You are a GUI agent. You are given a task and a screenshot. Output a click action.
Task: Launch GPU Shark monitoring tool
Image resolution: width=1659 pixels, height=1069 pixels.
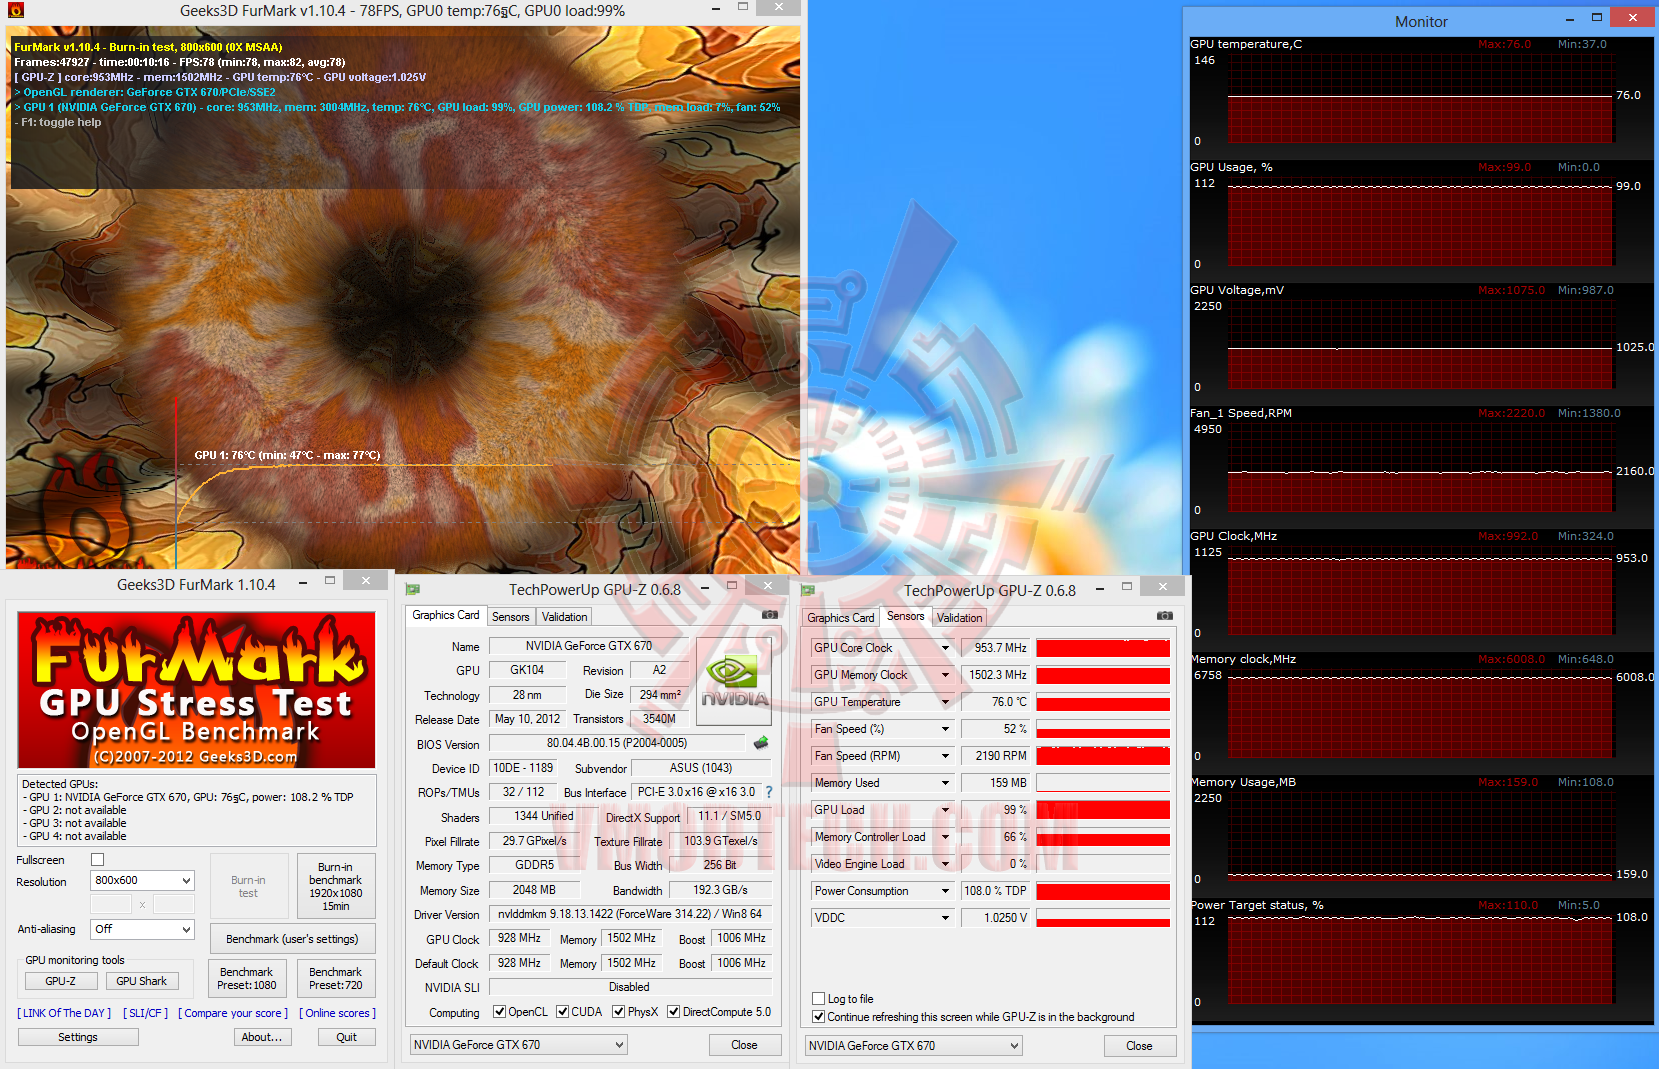tap(142, 981)
